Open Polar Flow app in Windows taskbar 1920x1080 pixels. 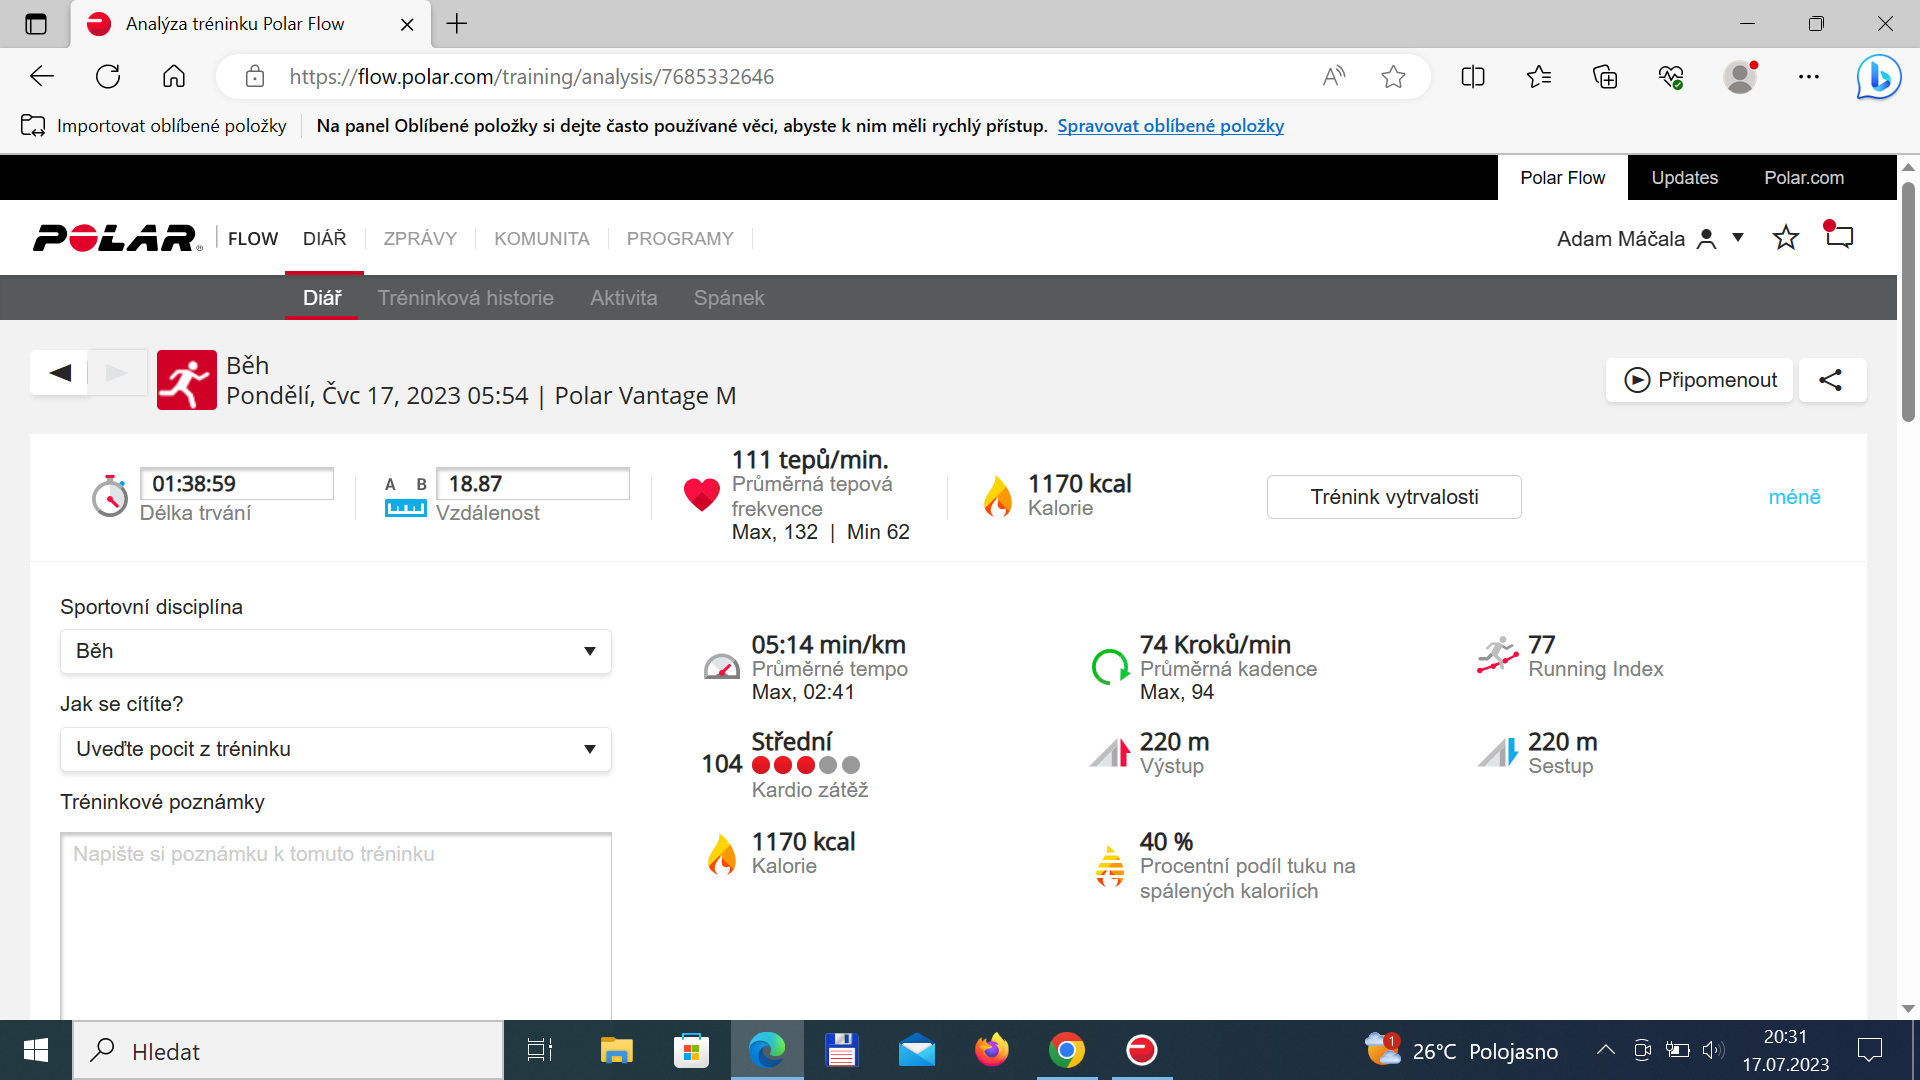(x=1141, y=1050)
